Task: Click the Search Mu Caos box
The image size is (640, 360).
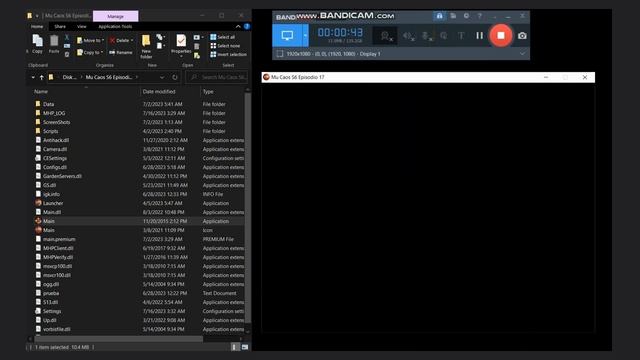Action: coord(217,77)
